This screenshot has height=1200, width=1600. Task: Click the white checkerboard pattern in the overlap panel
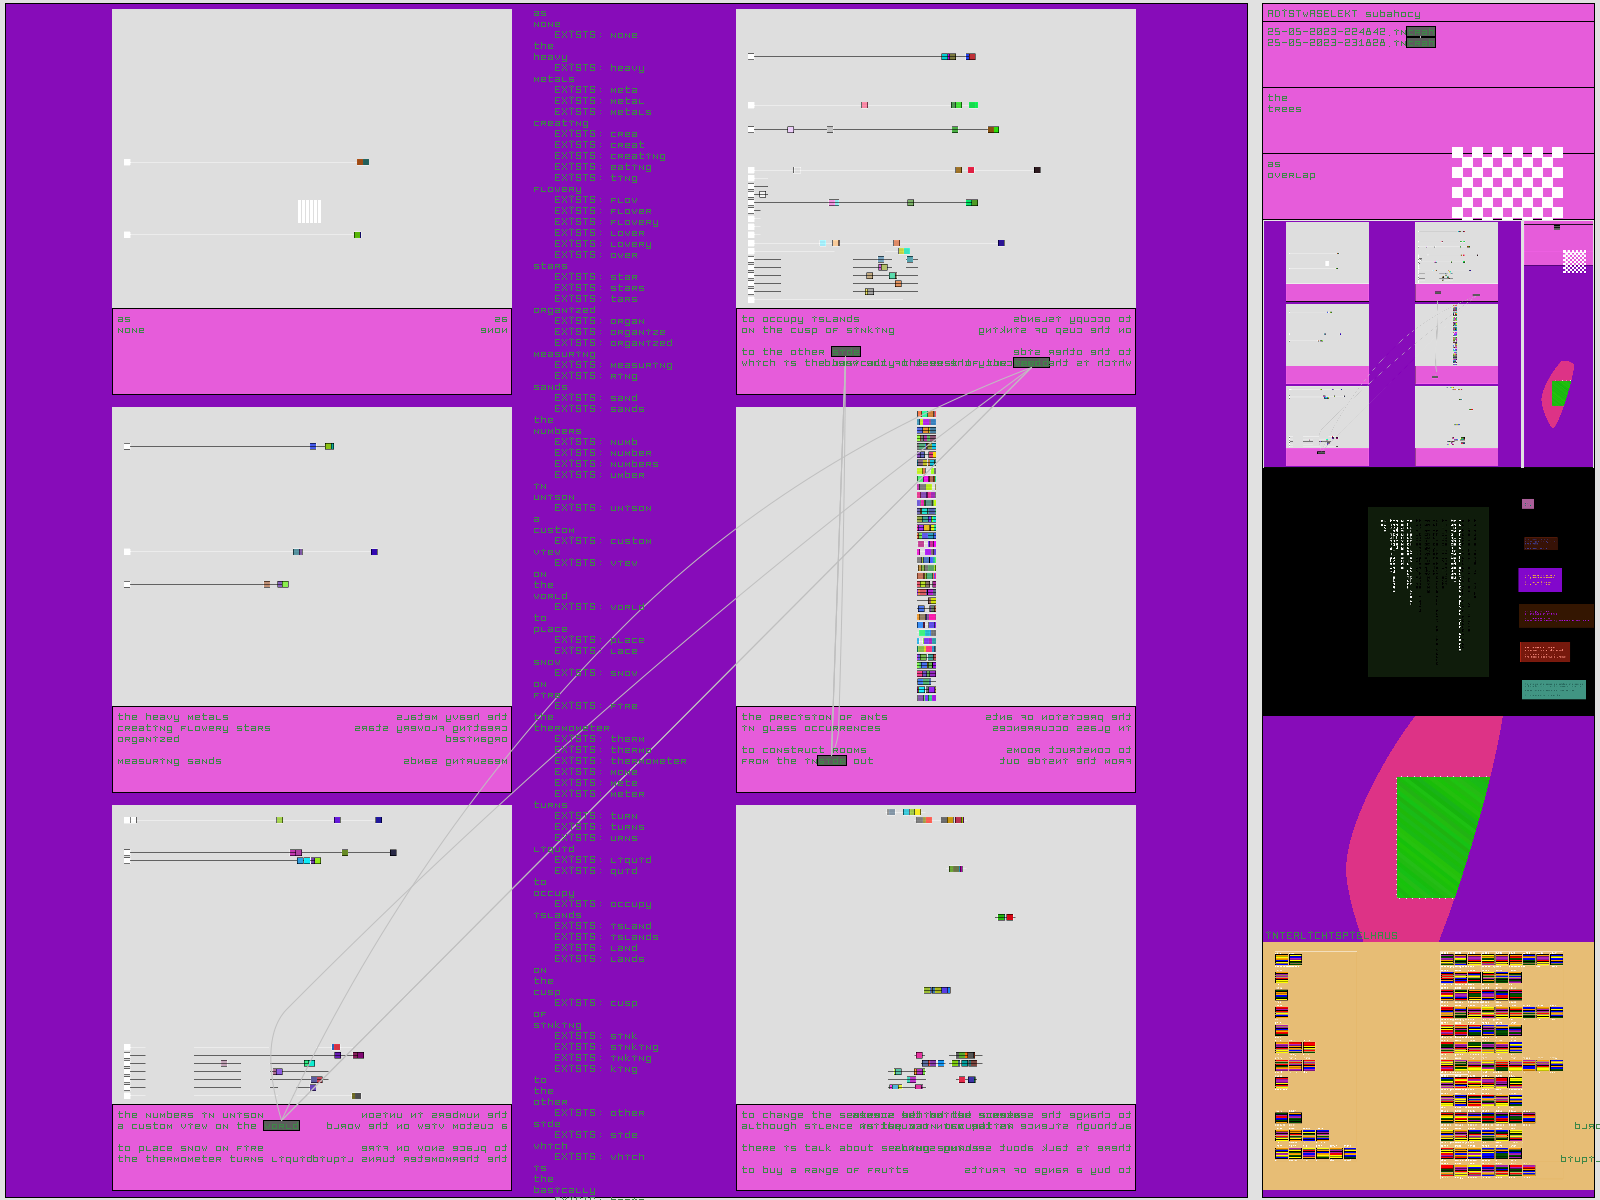click(1507, 183)
